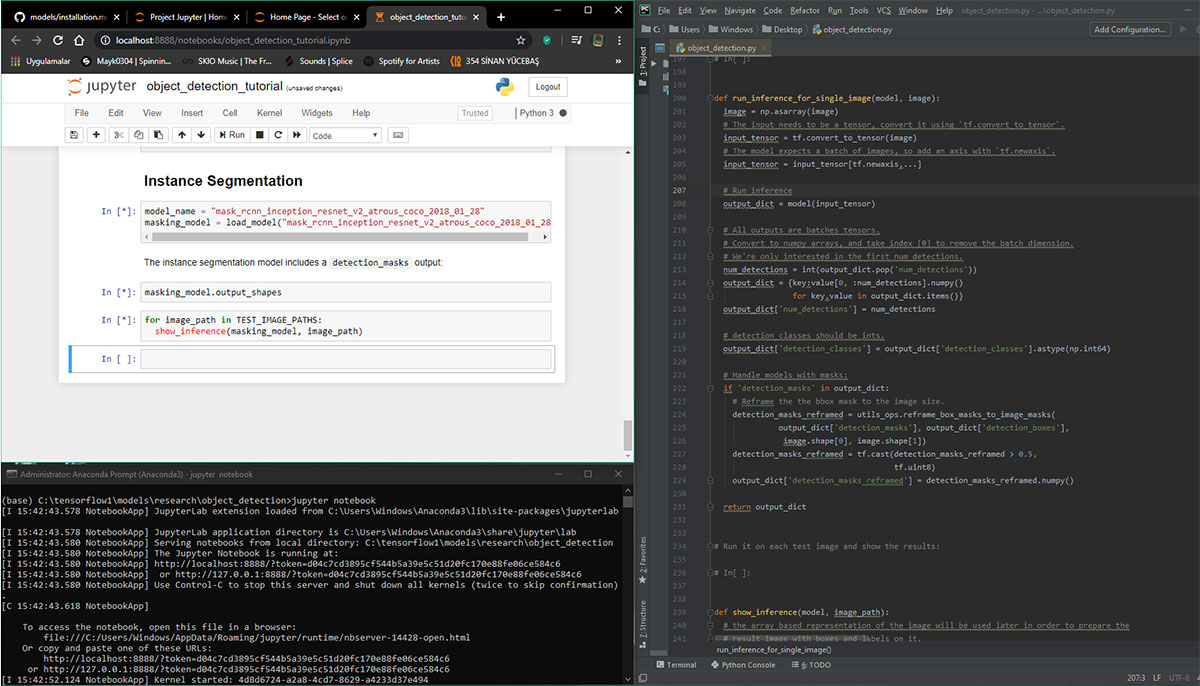Open the cell type Code dropdown
This screenshot has height=686, width=1200.
[345, 135]
